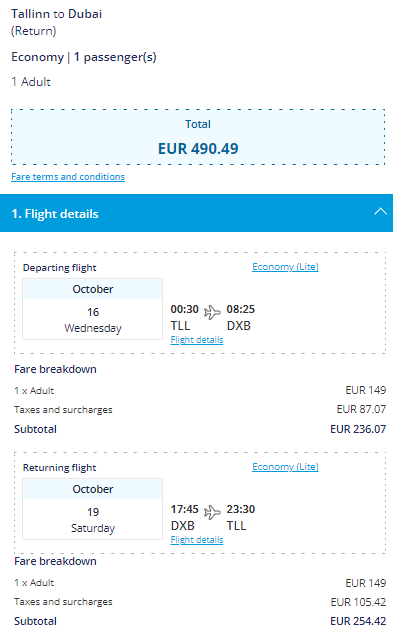
Task: View Flight details for TLL to DXB
Action: (x=197, y=340)
